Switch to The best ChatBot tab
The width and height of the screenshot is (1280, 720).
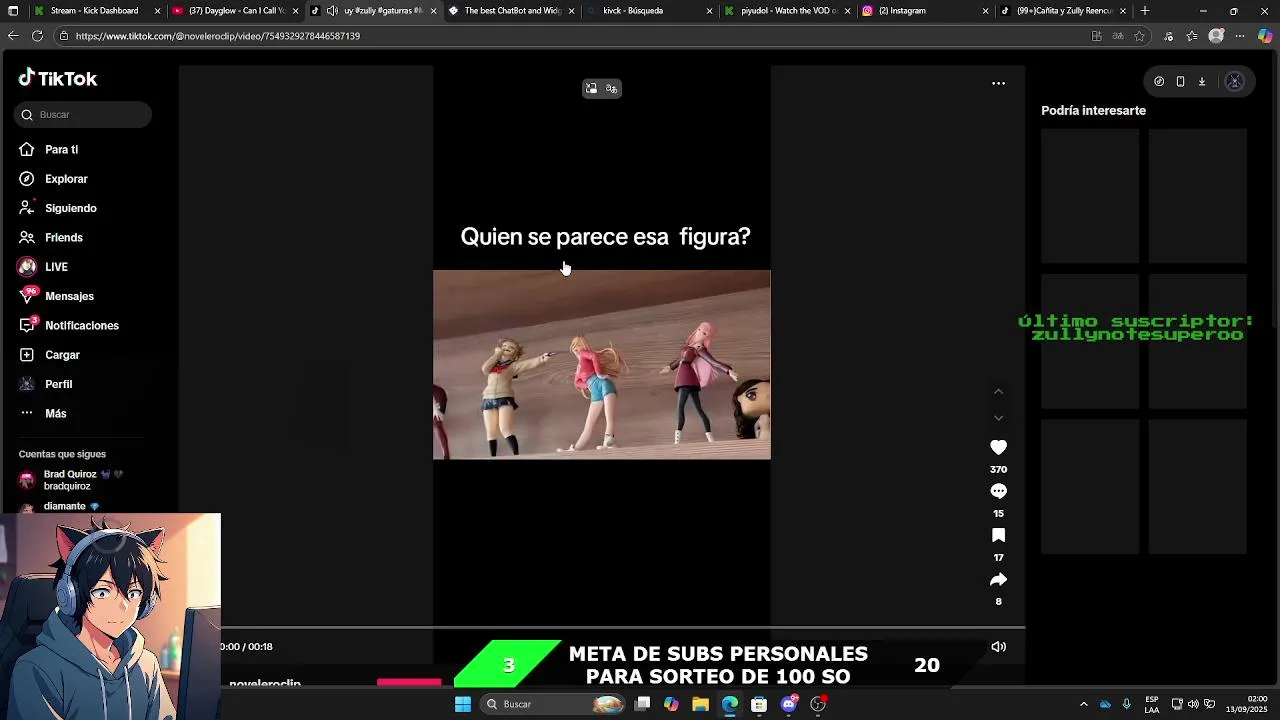coord(510,11)
